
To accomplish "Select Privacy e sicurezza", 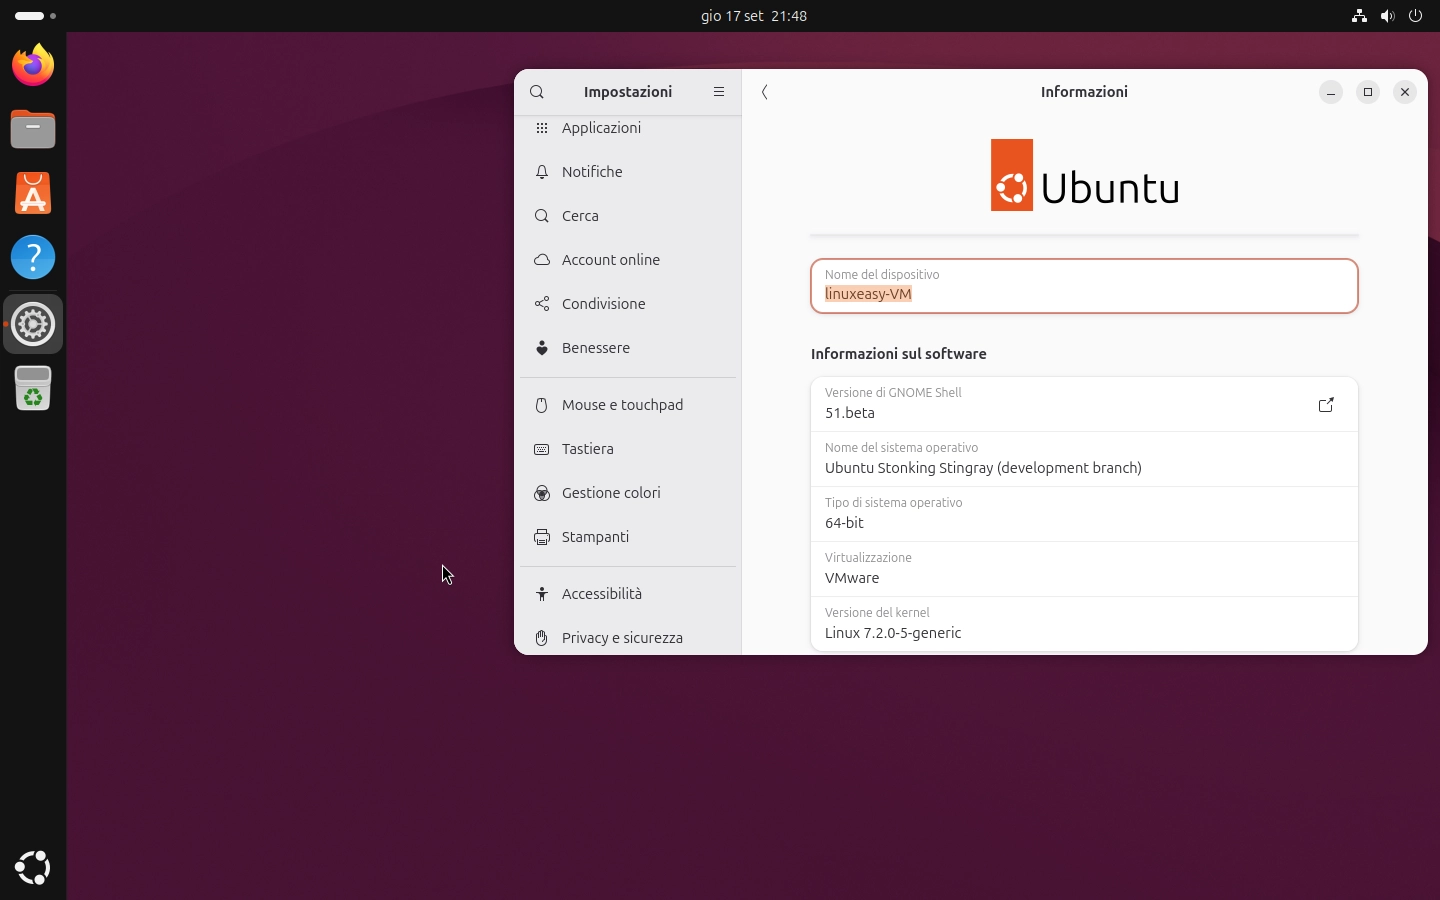I will [628, 638].
